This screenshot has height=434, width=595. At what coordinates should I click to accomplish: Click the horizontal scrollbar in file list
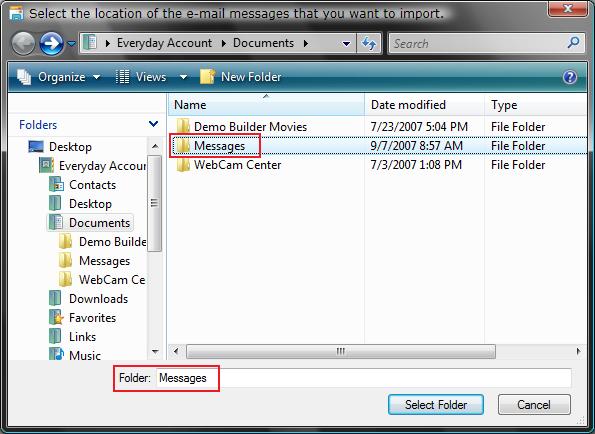click(340, 351)
